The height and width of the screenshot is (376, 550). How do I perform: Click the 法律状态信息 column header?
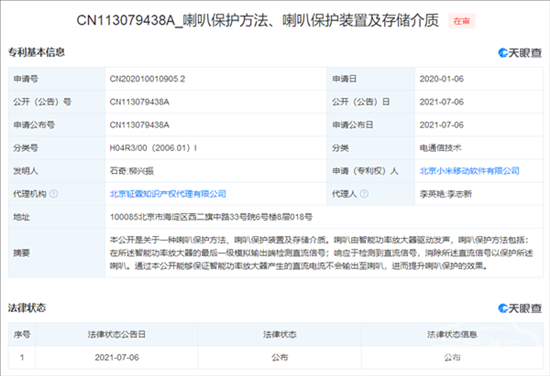(452, 335)
